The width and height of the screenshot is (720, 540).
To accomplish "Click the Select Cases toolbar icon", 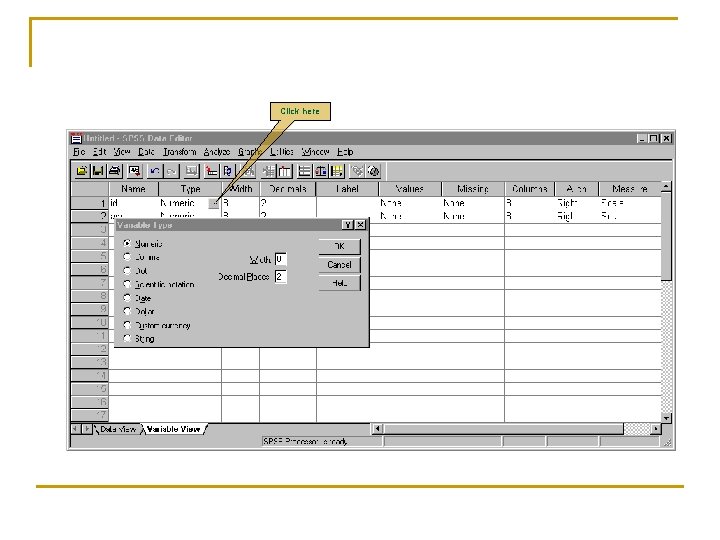I will (337, 171).
